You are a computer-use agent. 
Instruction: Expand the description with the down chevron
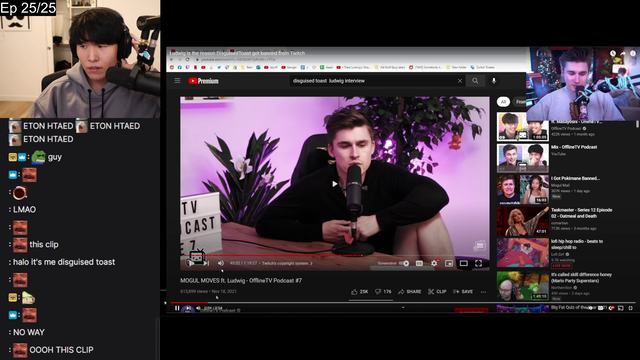(x=403, y=307)
